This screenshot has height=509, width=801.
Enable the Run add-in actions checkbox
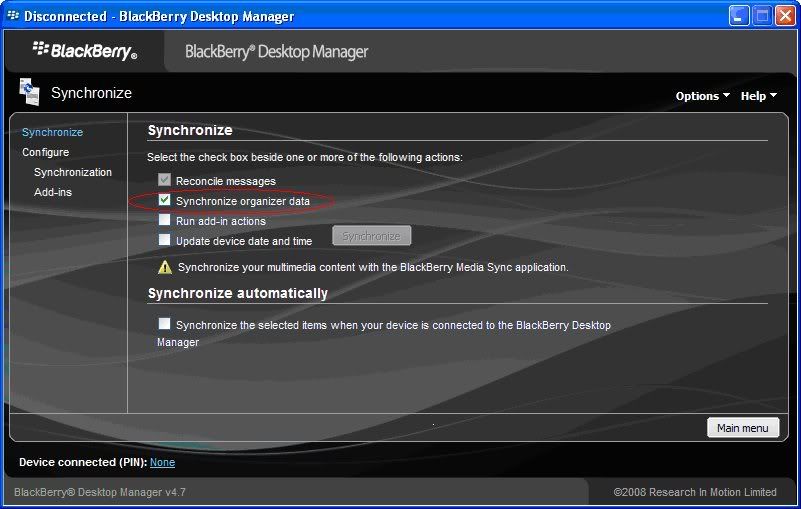pyautogui.click(x=164, y=220)
